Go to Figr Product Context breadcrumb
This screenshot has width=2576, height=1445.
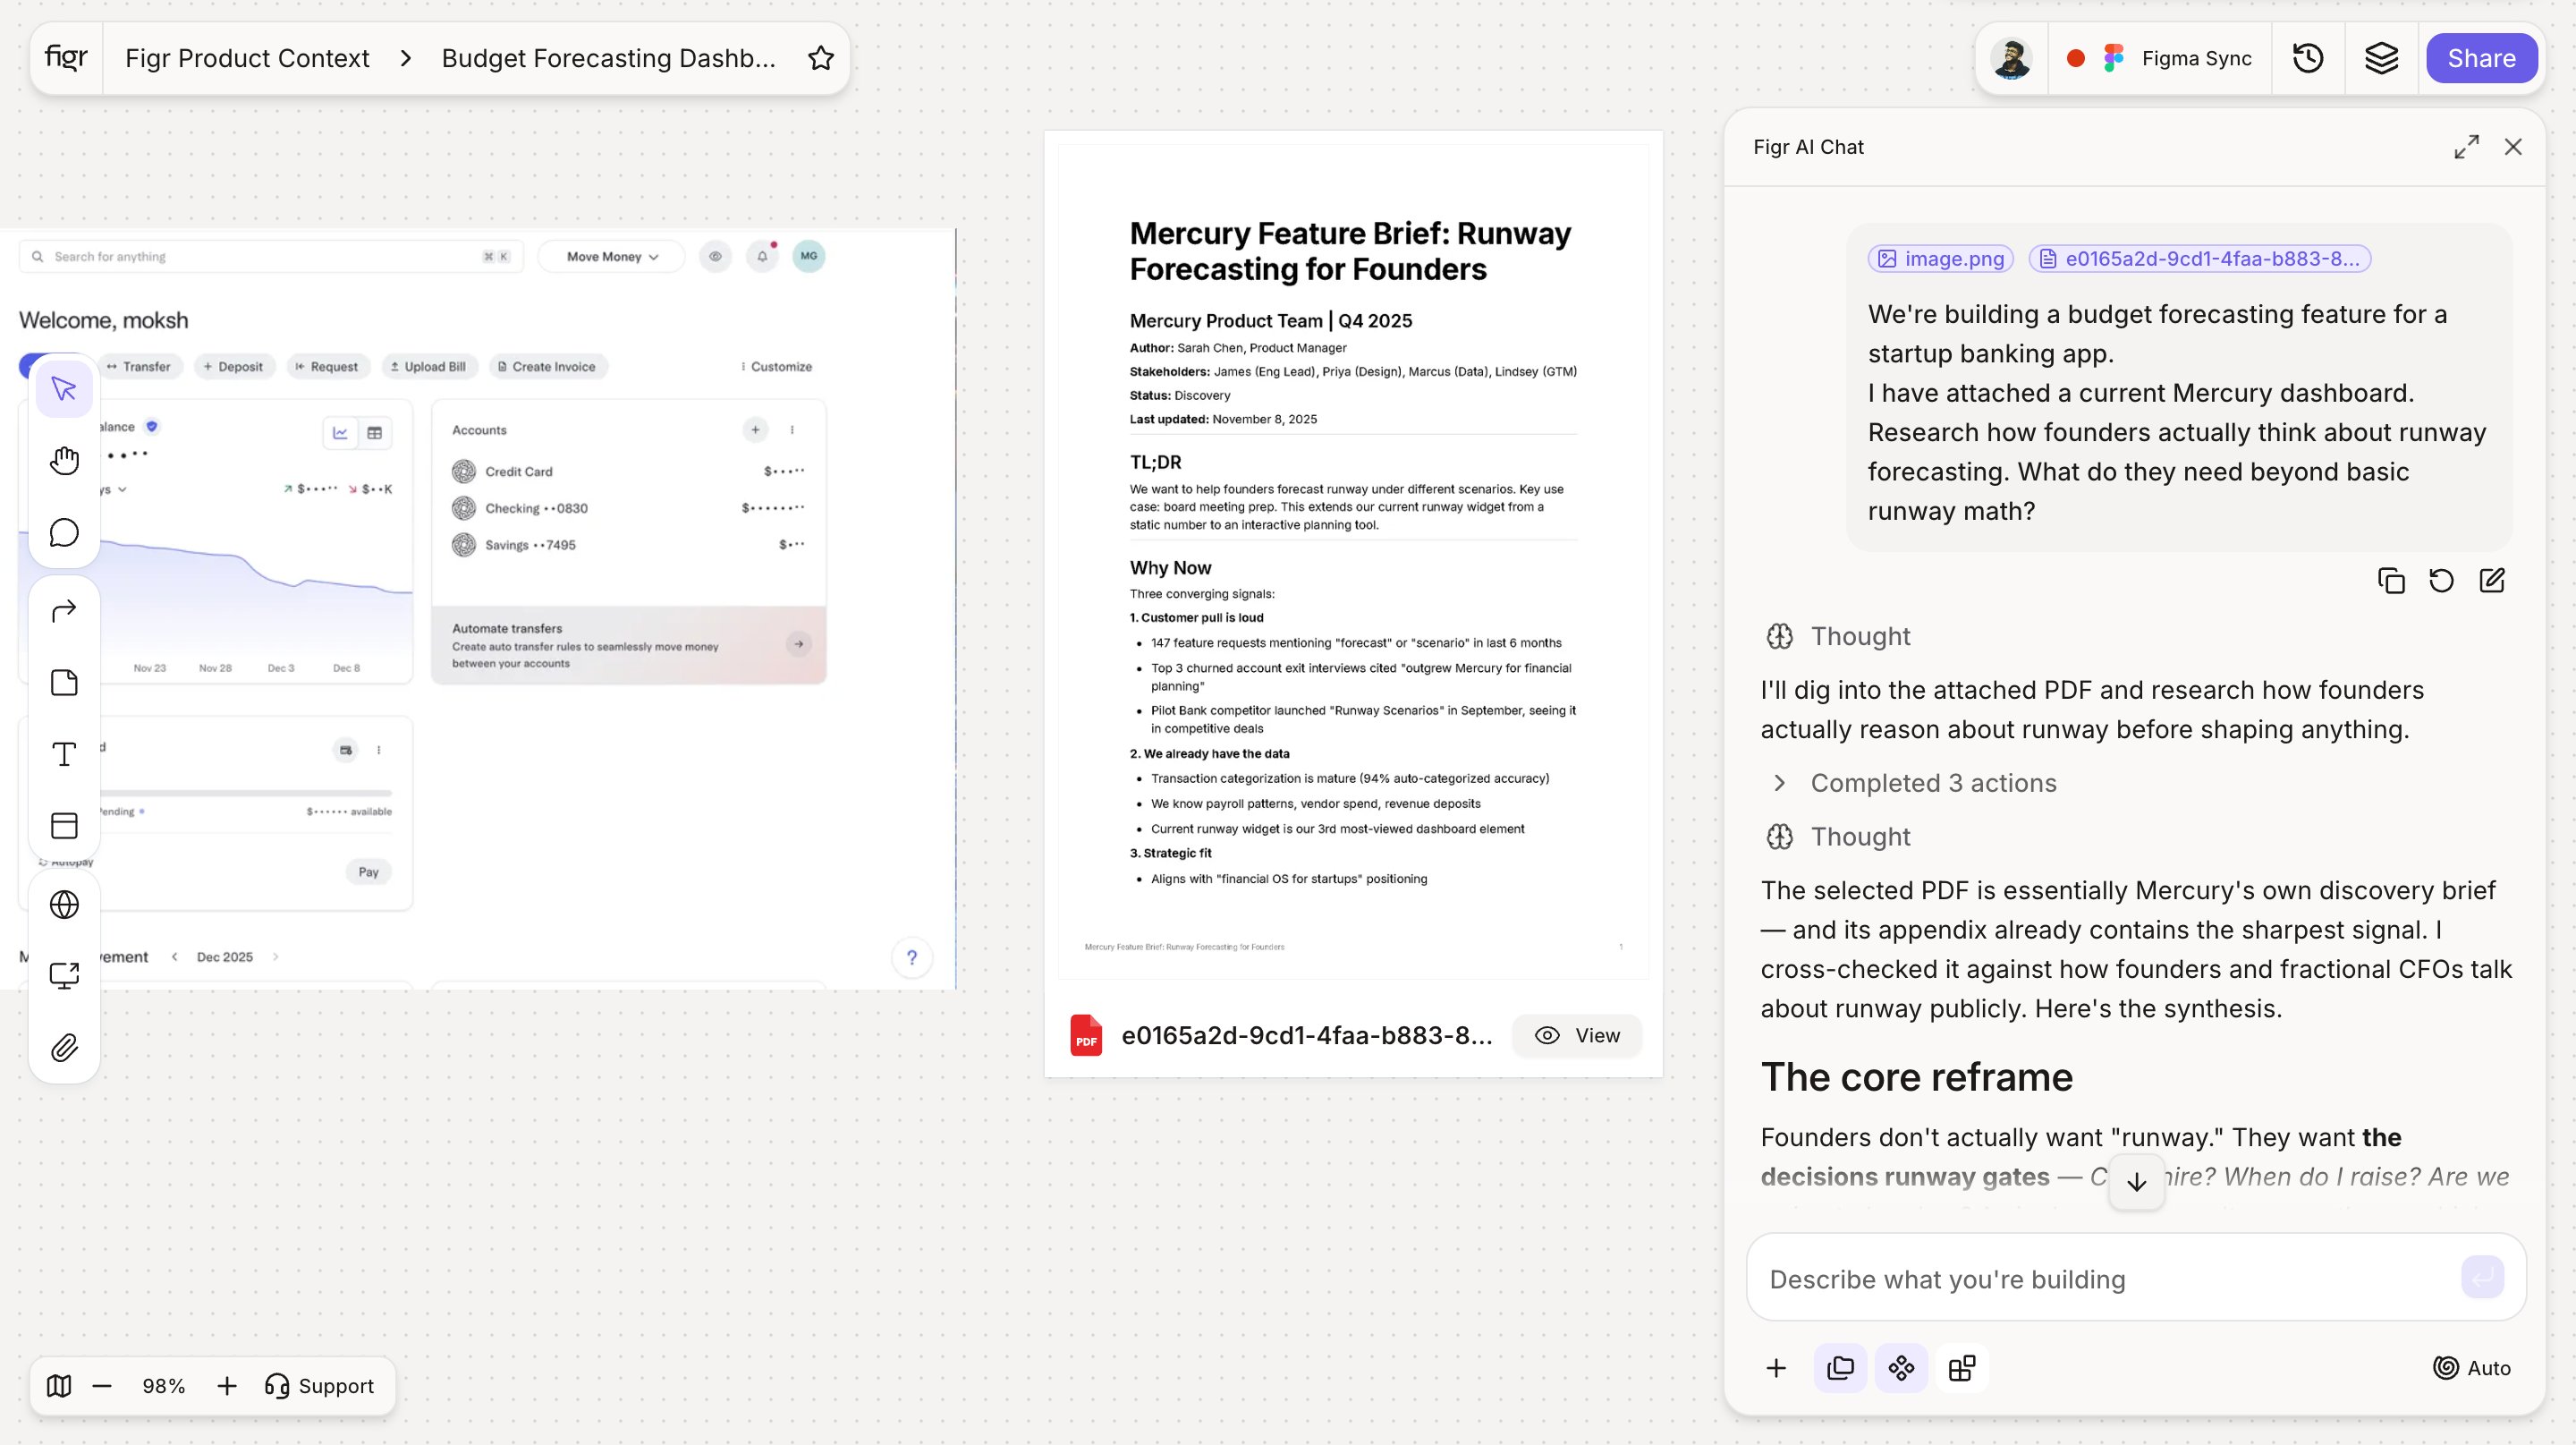click(247, 58)
